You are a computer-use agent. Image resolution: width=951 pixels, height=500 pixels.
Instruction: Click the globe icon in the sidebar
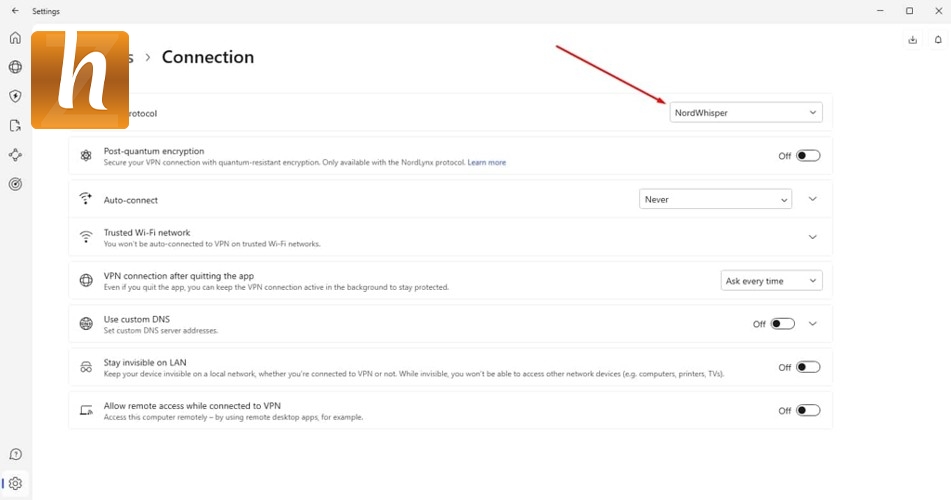(15, 67)
